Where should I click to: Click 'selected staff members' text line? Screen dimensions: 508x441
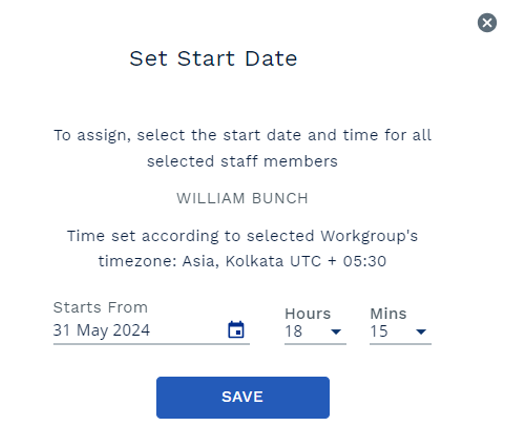[x=242, y=162]
